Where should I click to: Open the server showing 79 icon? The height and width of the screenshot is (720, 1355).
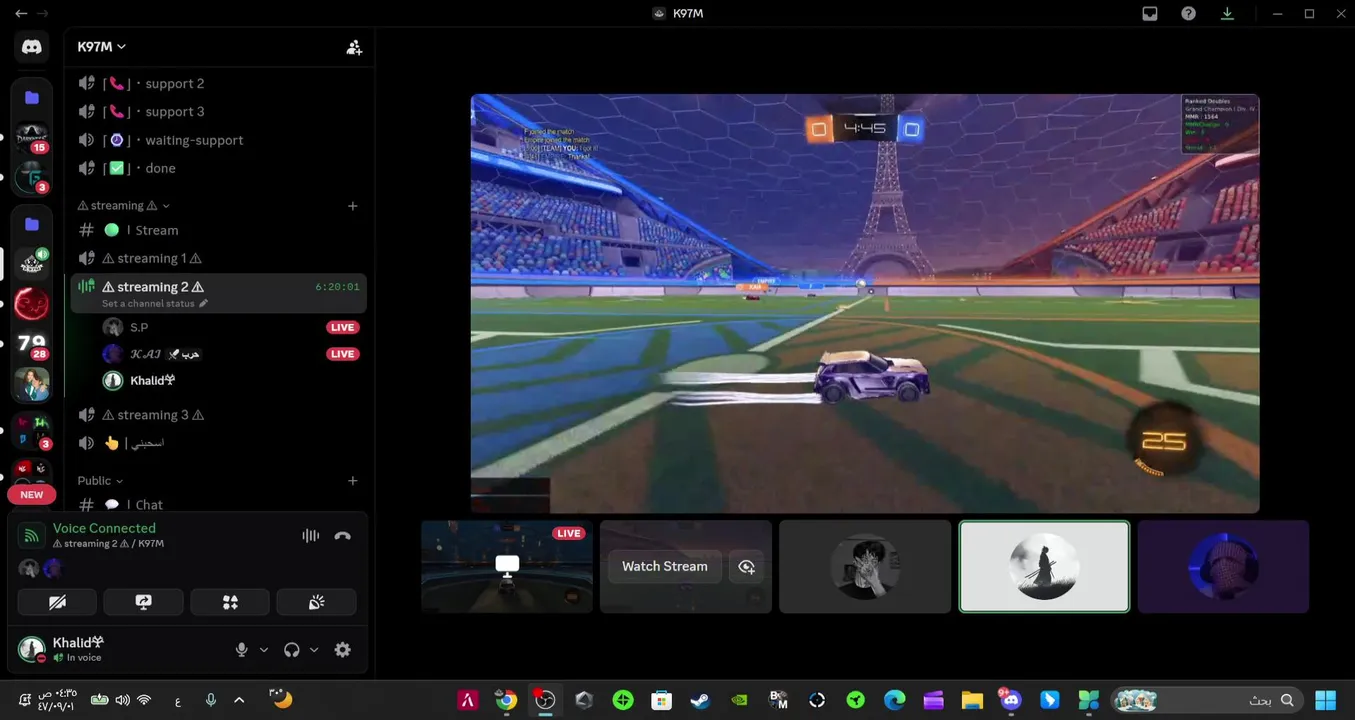click(x=32, y=345)
